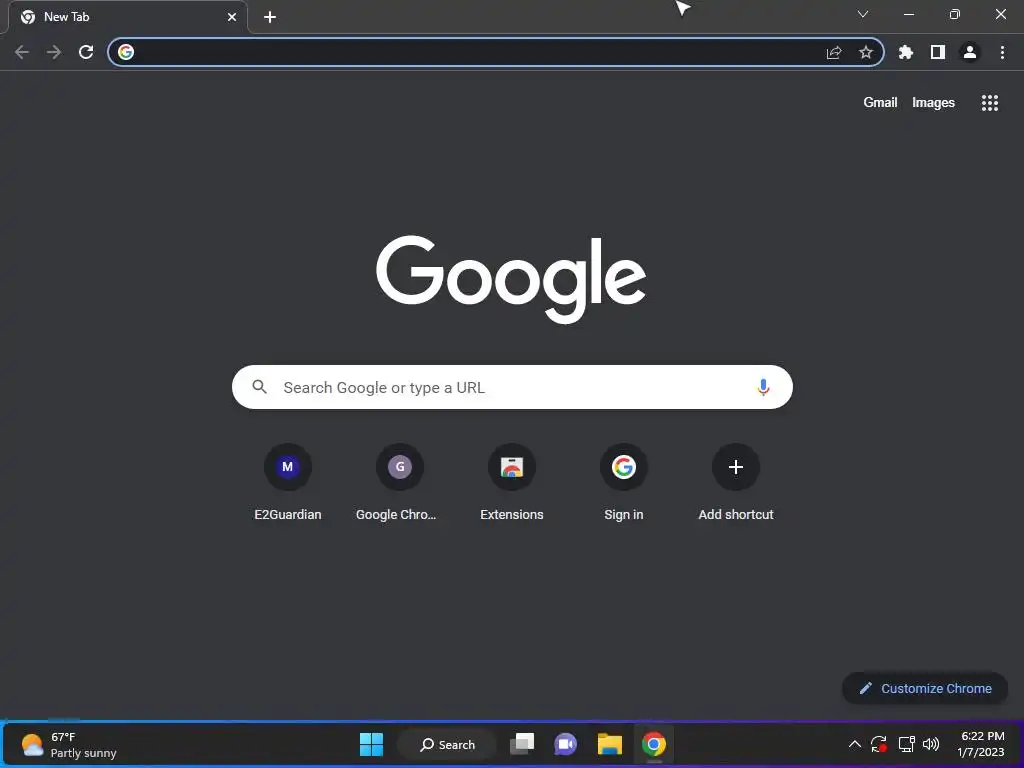Reload the current page
This screenshot has width=1024, height=768.
pos(86,52)
